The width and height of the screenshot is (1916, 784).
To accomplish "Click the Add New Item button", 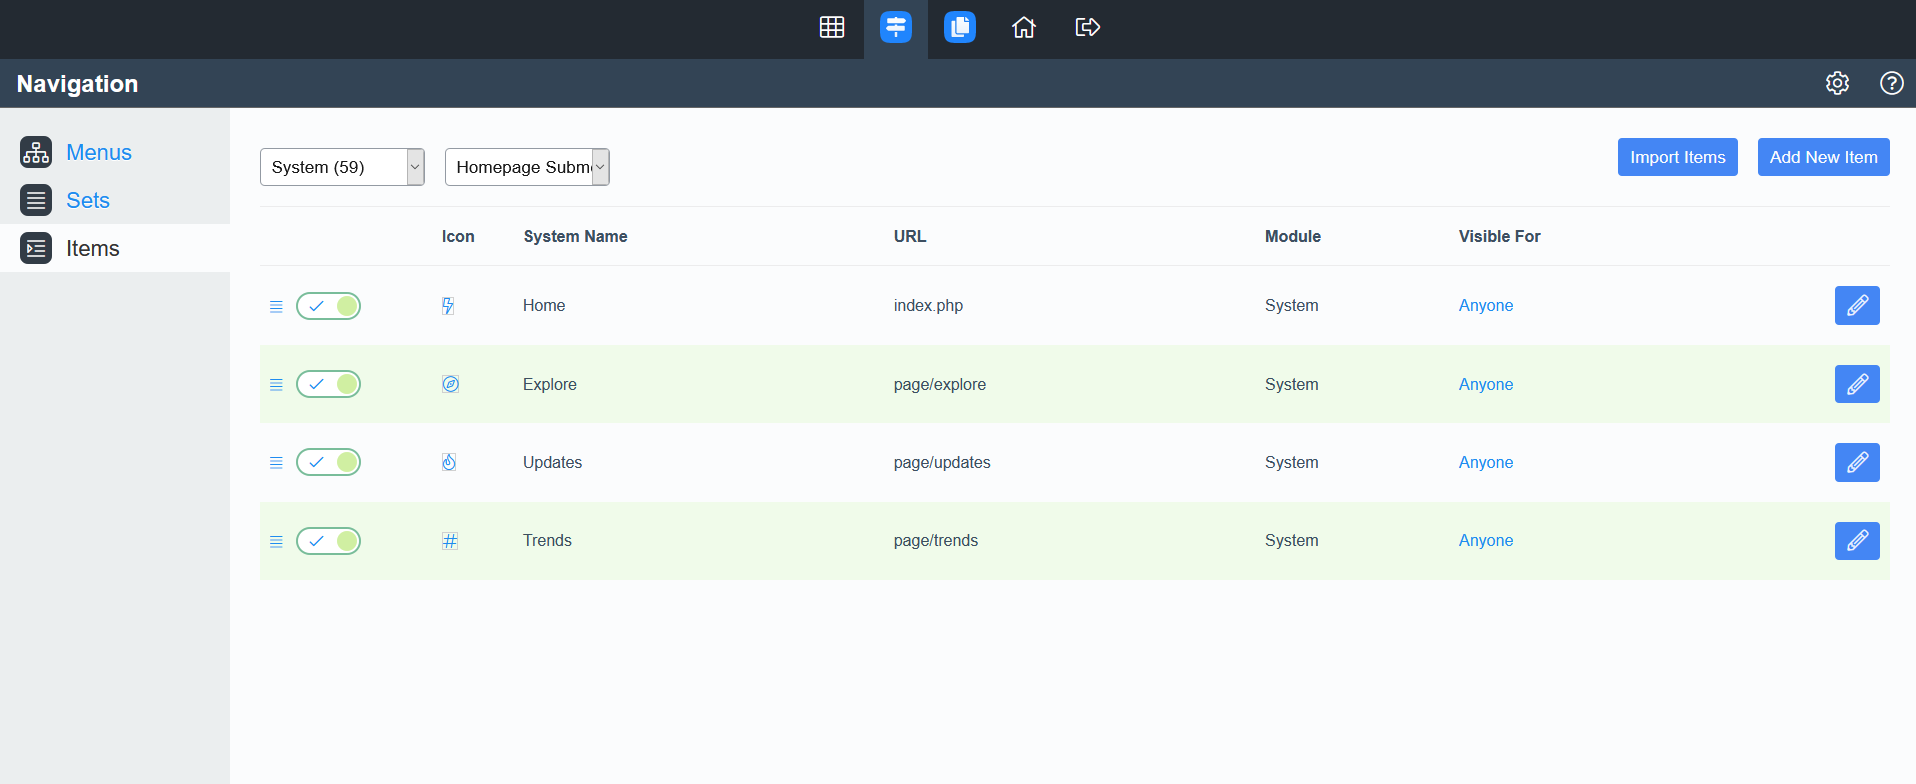I will 1823,157.
